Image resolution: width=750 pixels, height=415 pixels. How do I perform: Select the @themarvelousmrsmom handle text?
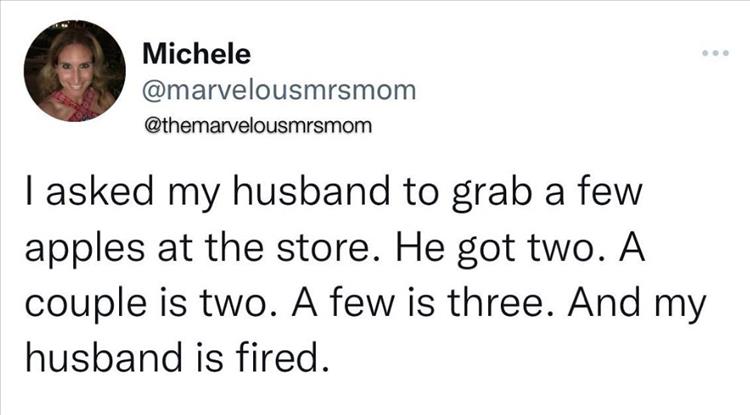251,127
